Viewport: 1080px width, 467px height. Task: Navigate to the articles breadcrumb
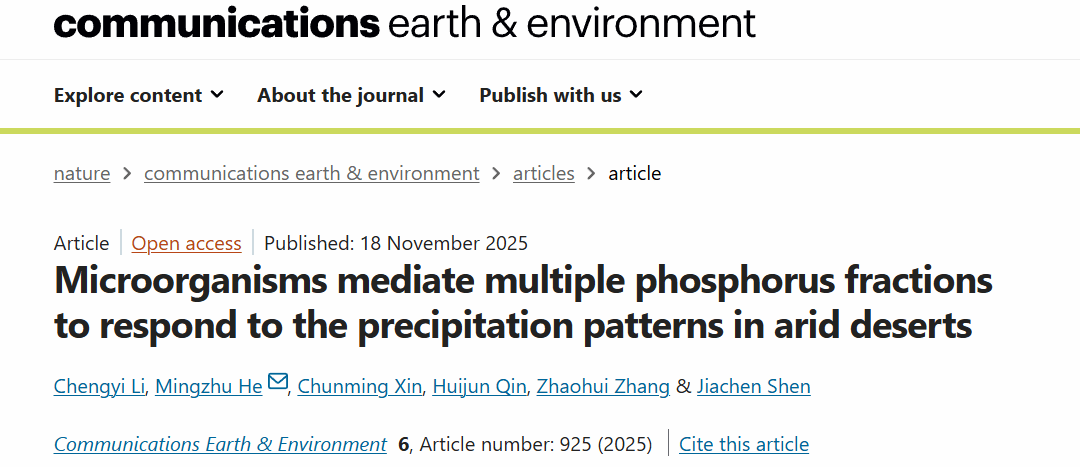tap(543, 173)
